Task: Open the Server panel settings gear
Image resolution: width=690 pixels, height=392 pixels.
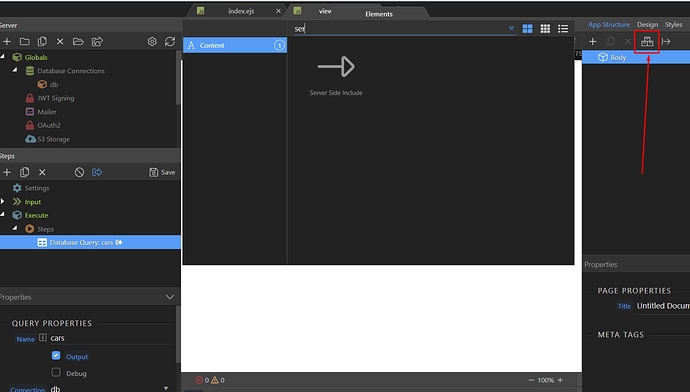Action: pyautogui.click(x=152, y=41)
